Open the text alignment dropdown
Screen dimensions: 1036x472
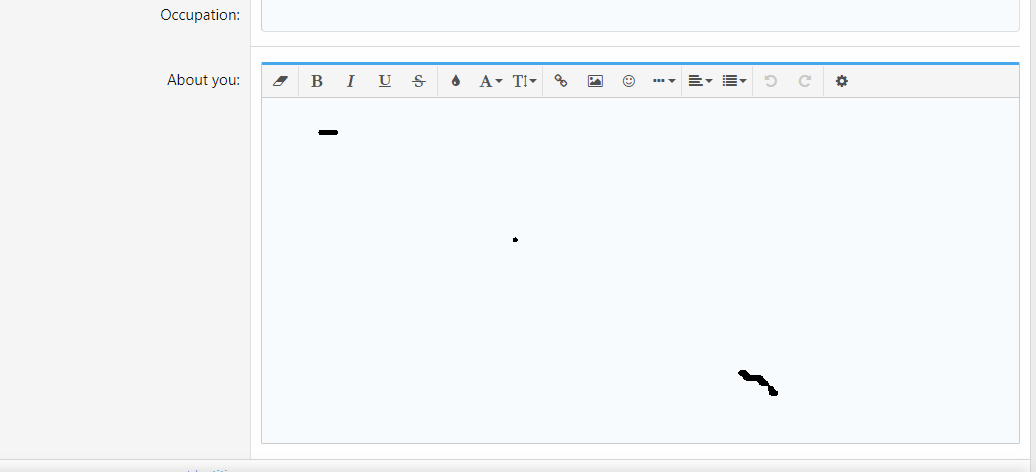700,81
